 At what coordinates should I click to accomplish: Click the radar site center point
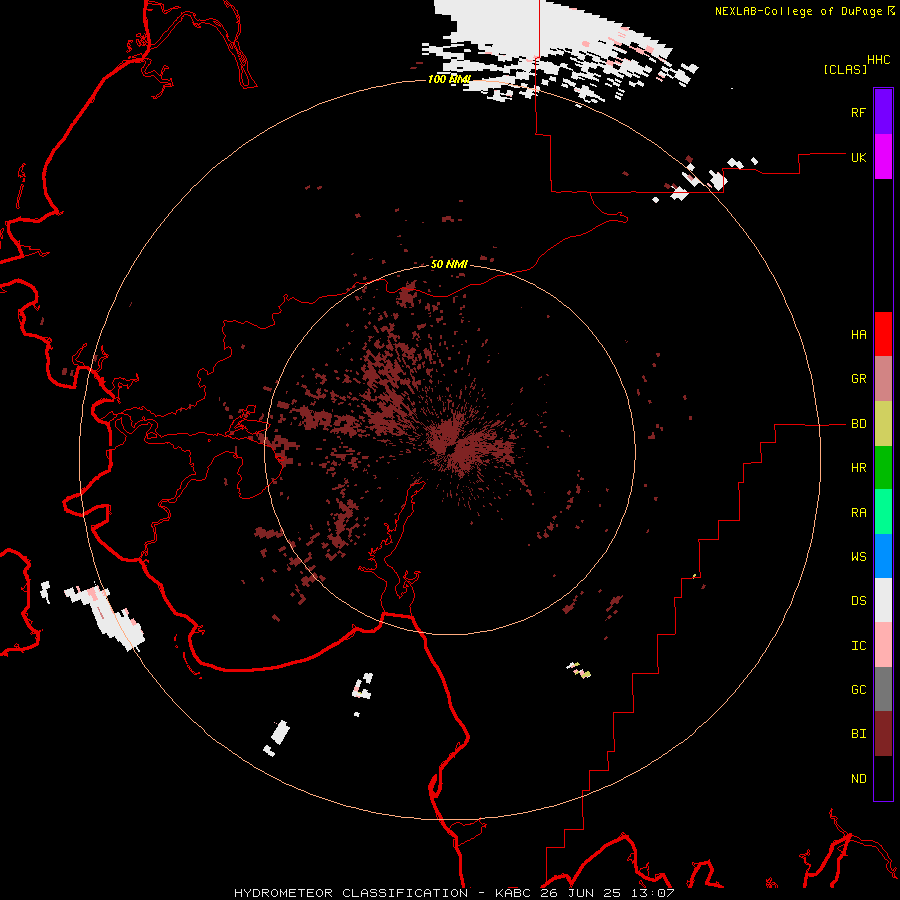pos(450,449)
